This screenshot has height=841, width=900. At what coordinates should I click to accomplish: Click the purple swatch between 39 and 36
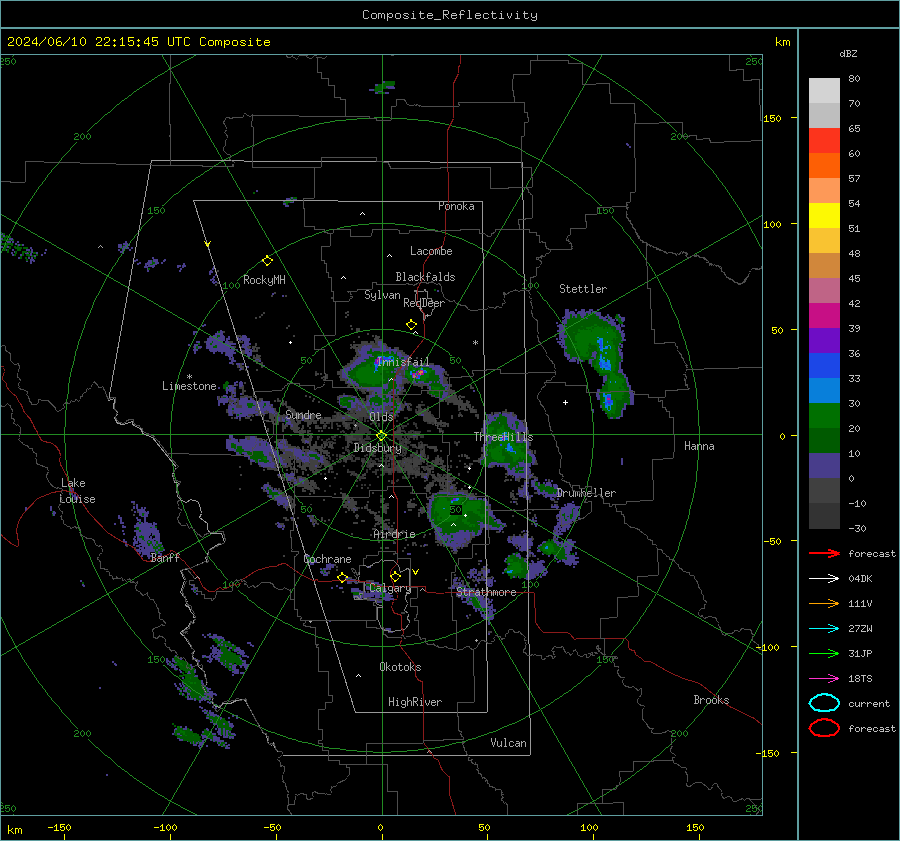(824, 340)
